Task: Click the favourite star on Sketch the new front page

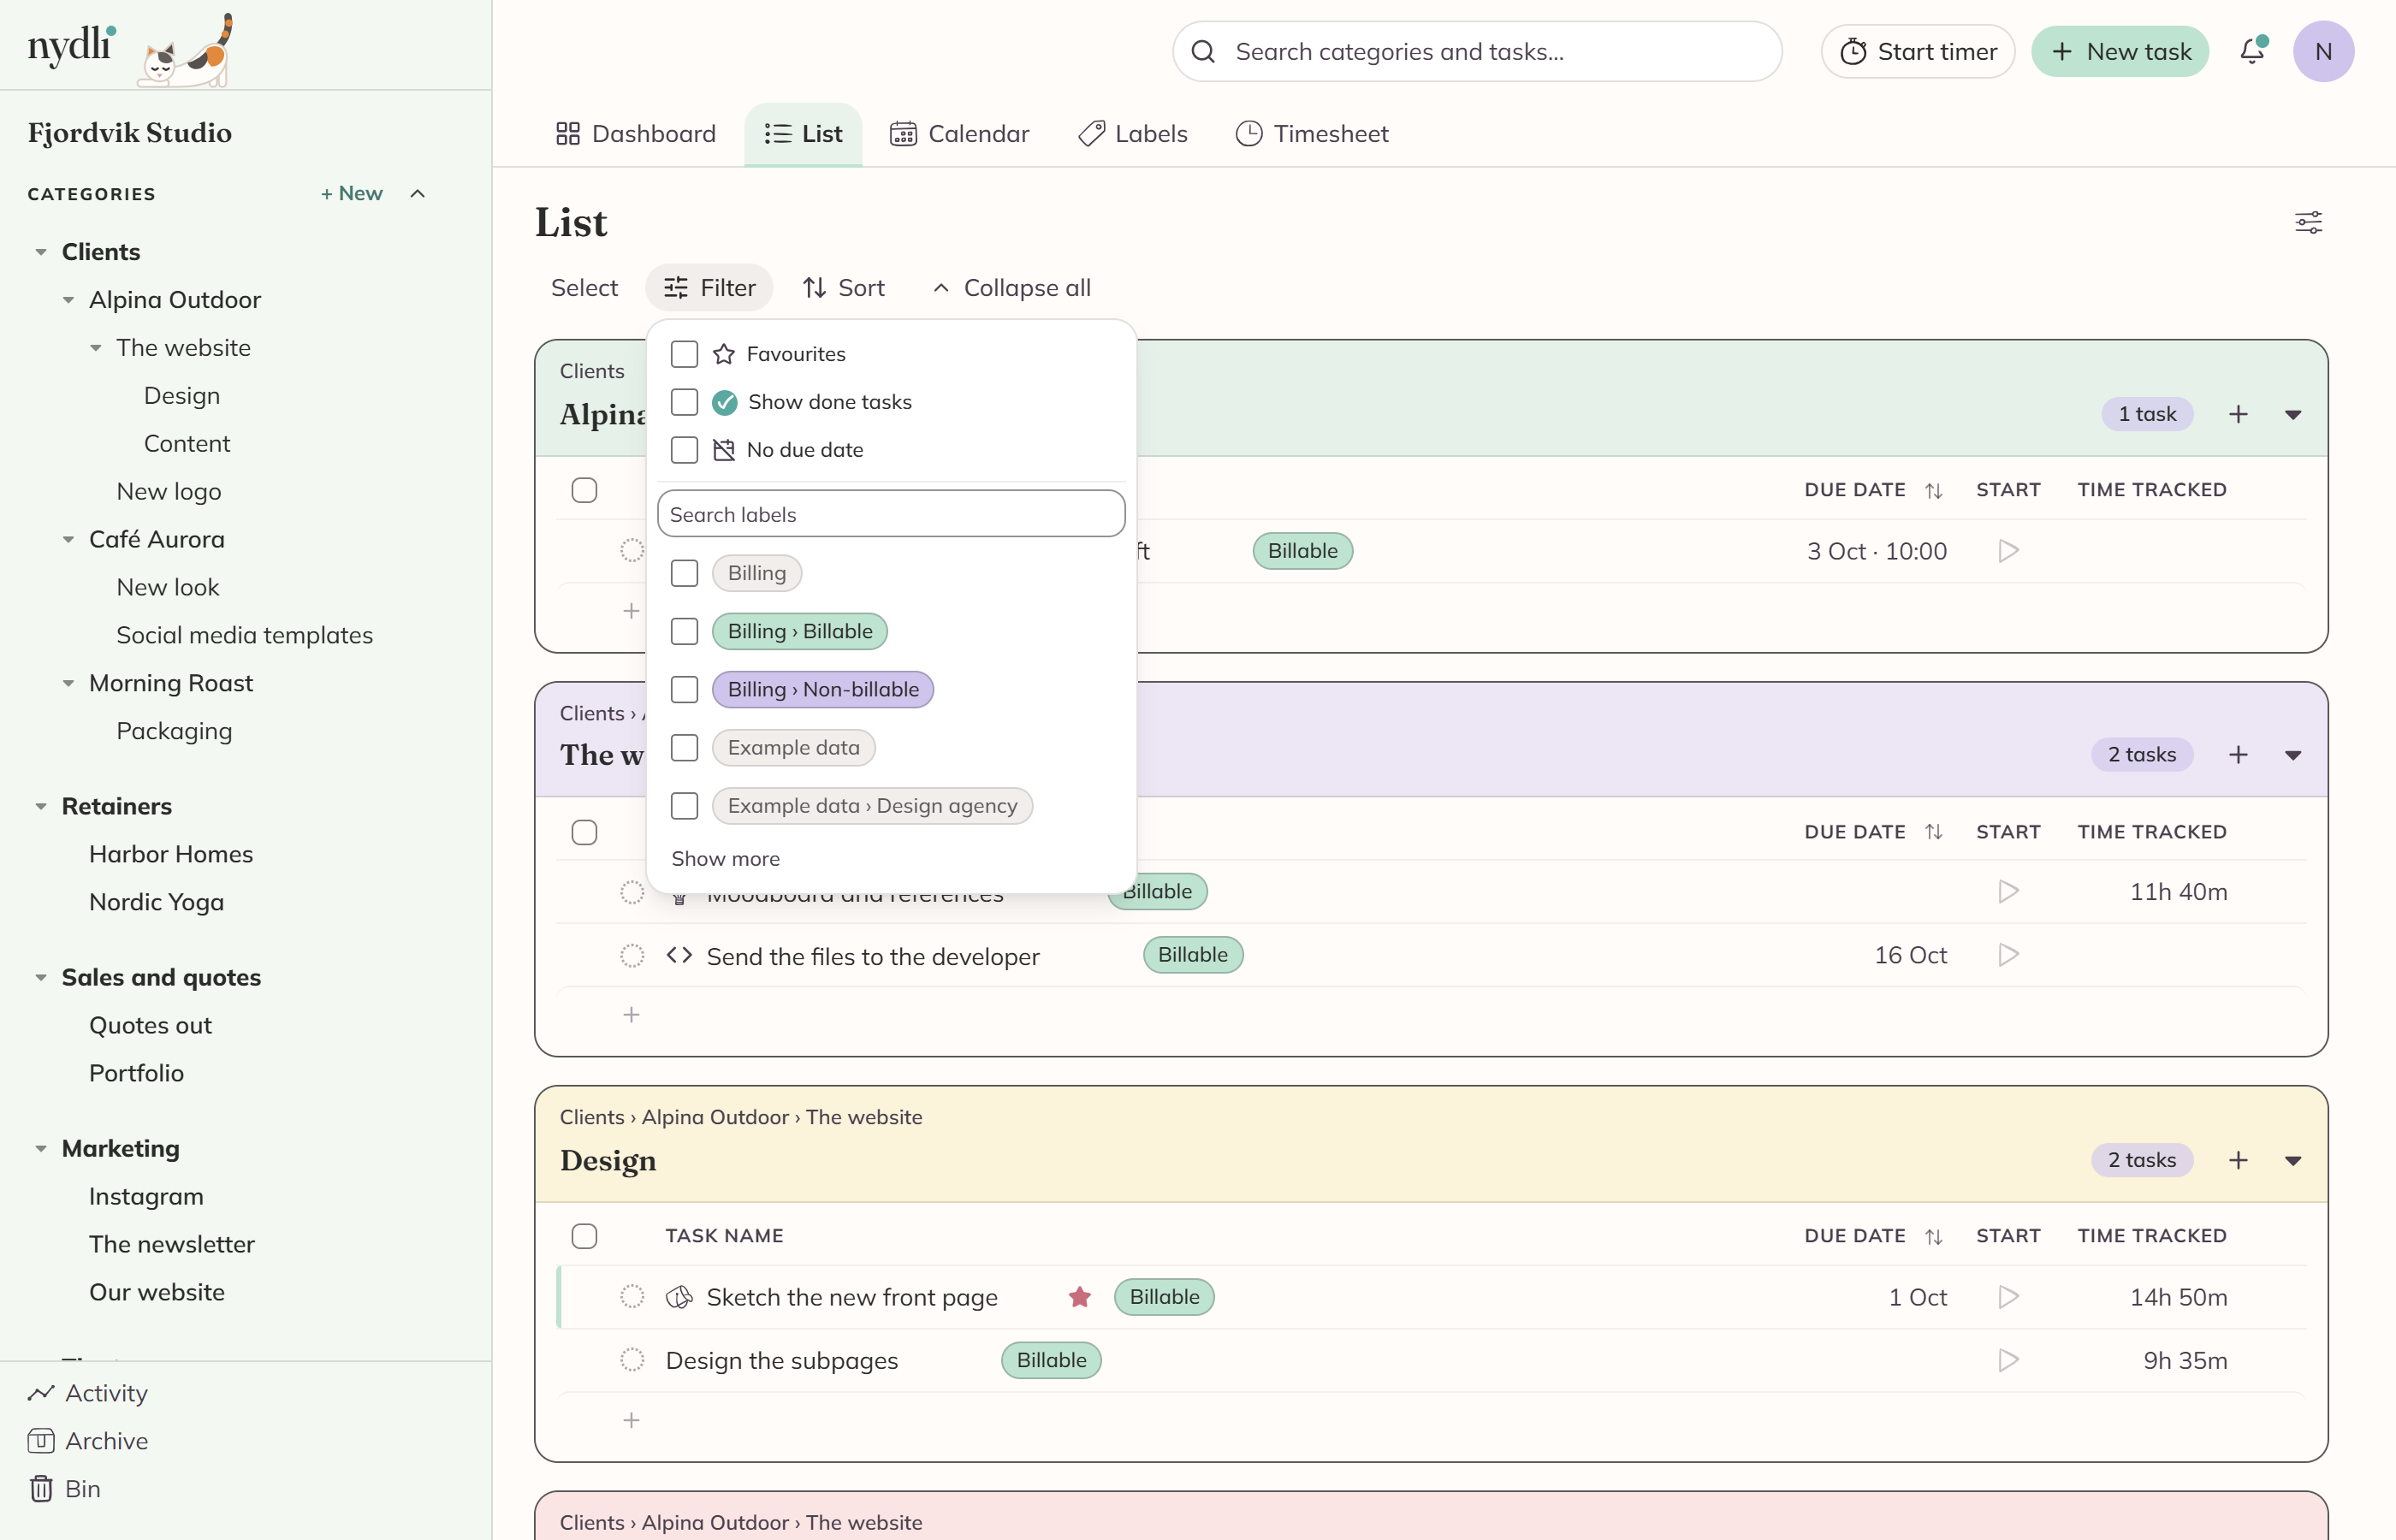Action: (x=1080, y=1297)
